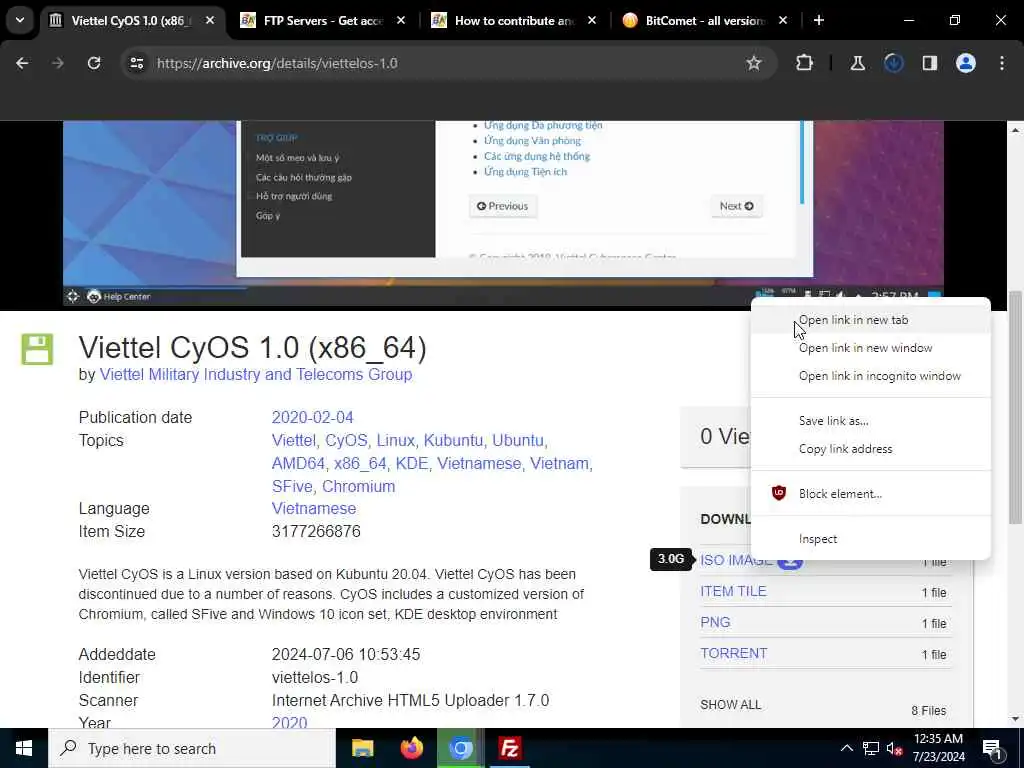Open the Vietnamese language link
Viewport: 1024px width, 768px height.
pyautogui.click(x=313, y=509)
